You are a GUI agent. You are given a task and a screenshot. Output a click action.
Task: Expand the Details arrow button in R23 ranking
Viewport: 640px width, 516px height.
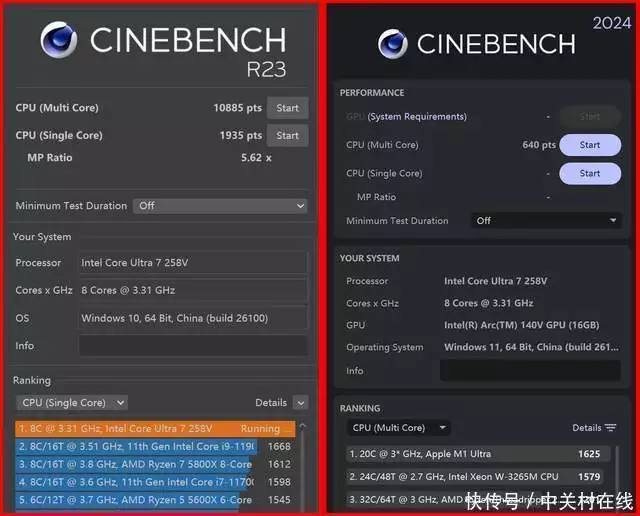(300, 403)
